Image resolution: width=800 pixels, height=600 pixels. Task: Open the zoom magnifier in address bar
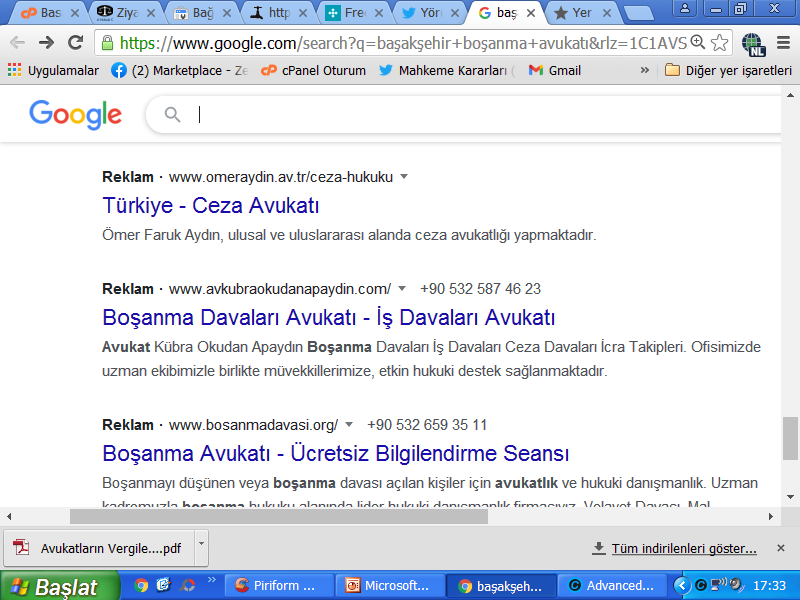click(x=697, y=42)
